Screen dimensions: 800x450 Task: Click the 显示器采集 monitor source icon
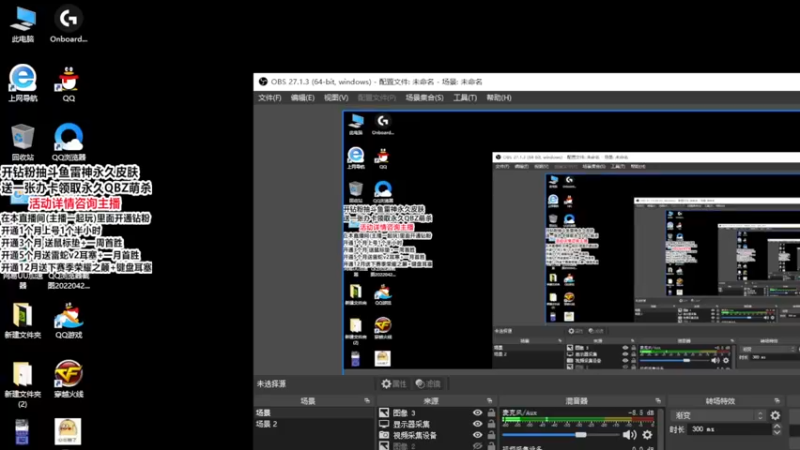click(384, 424)
